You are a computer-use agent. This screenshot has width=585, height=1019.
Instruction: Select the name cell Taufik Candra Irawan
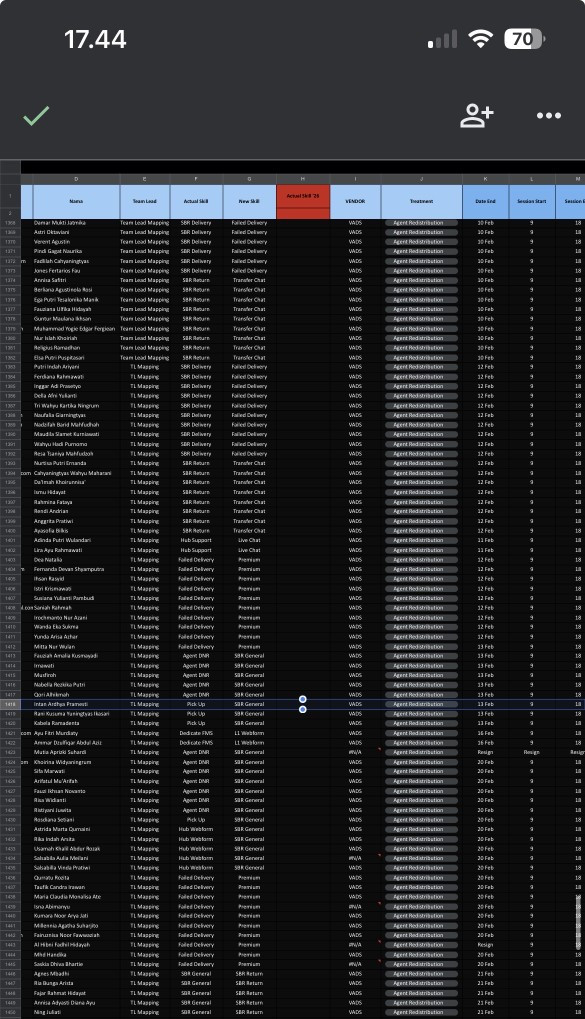click(76, 886)
